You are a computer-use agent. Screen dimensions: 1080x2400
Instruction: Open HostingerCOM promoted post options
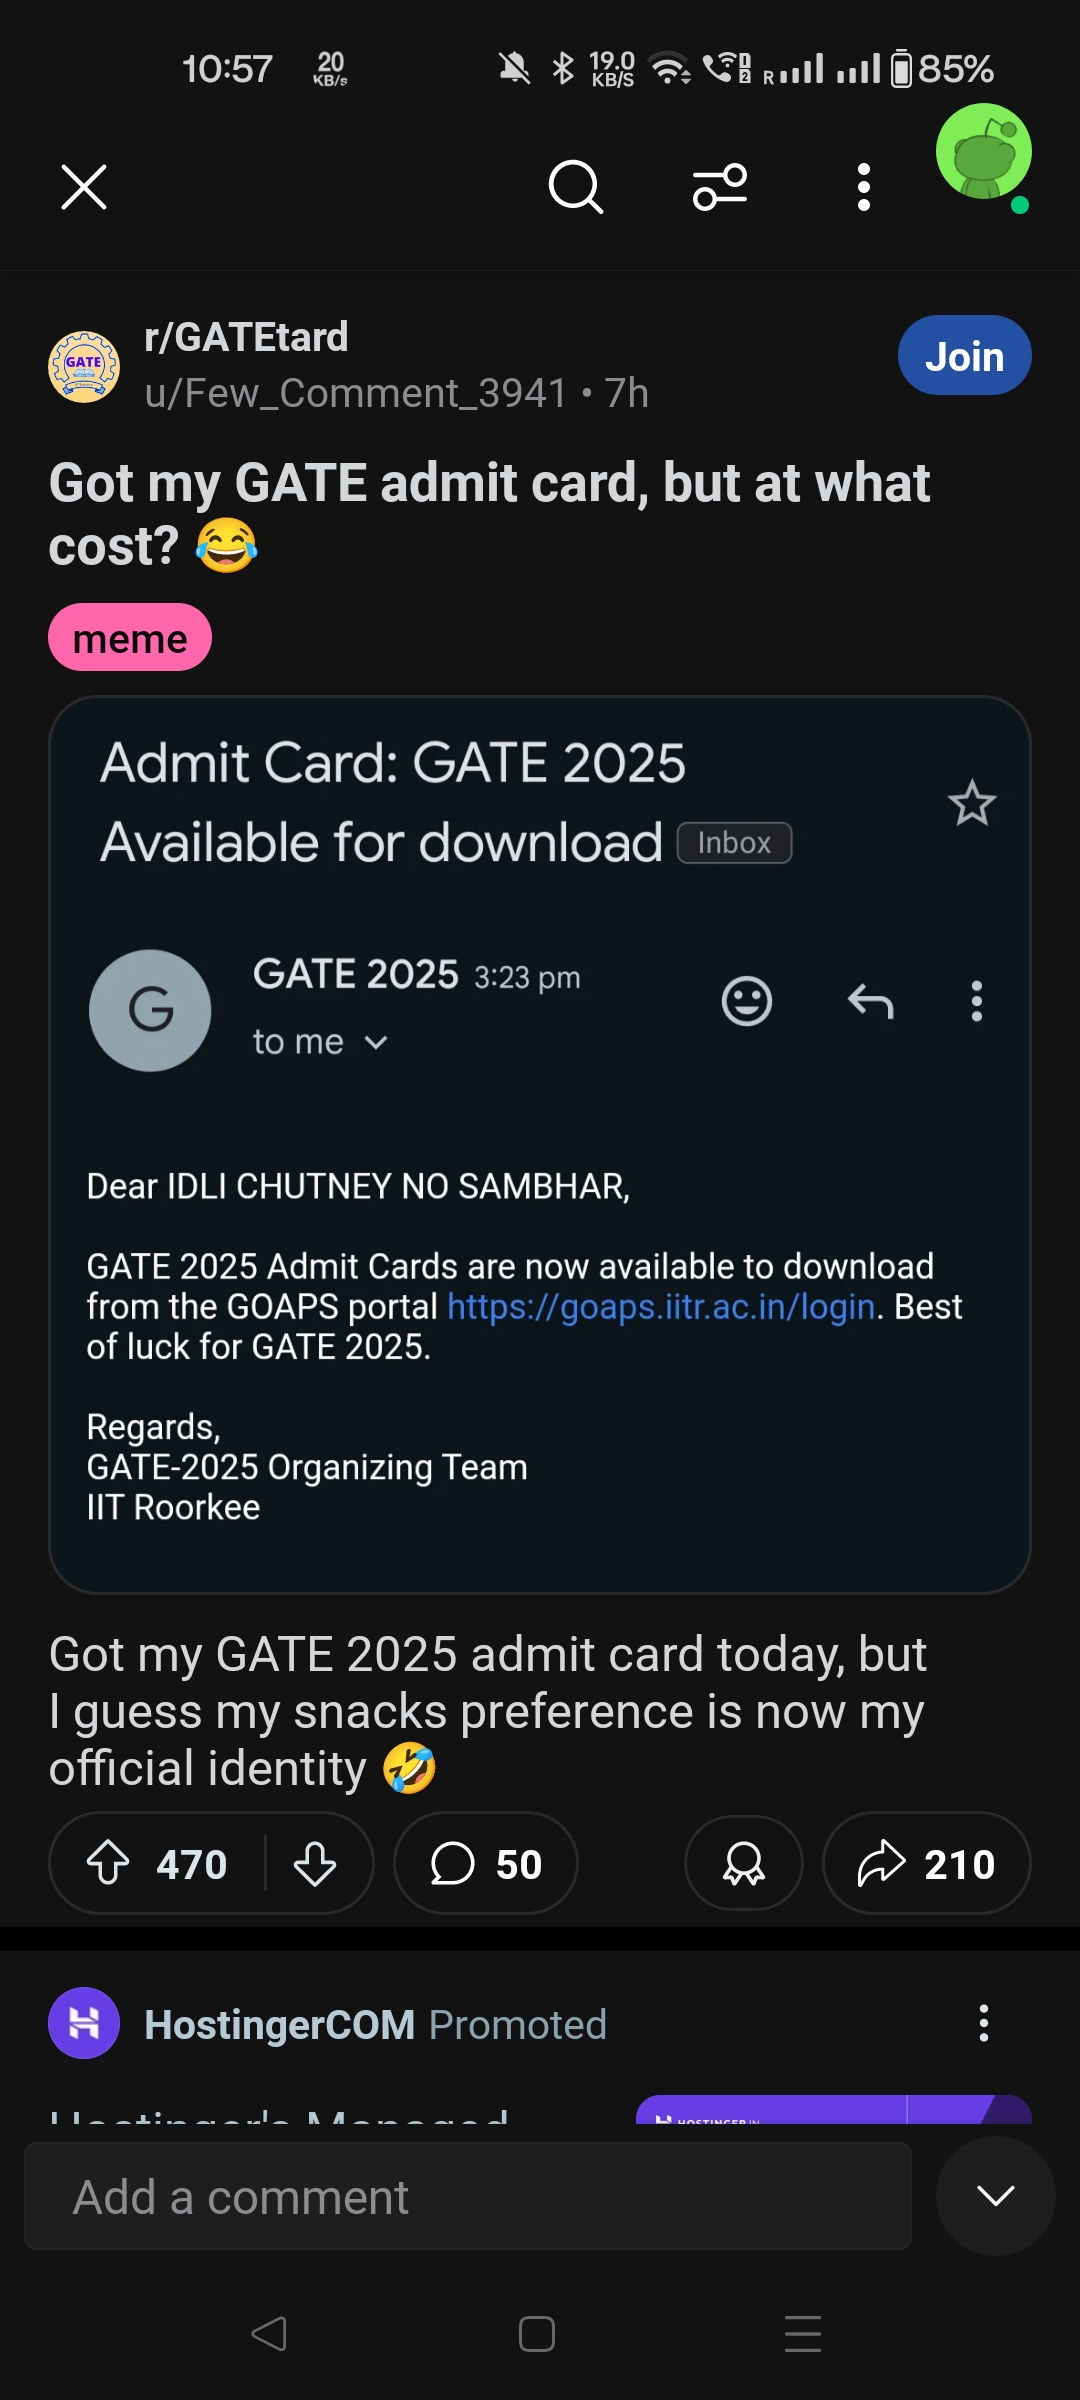(984, 2024)
